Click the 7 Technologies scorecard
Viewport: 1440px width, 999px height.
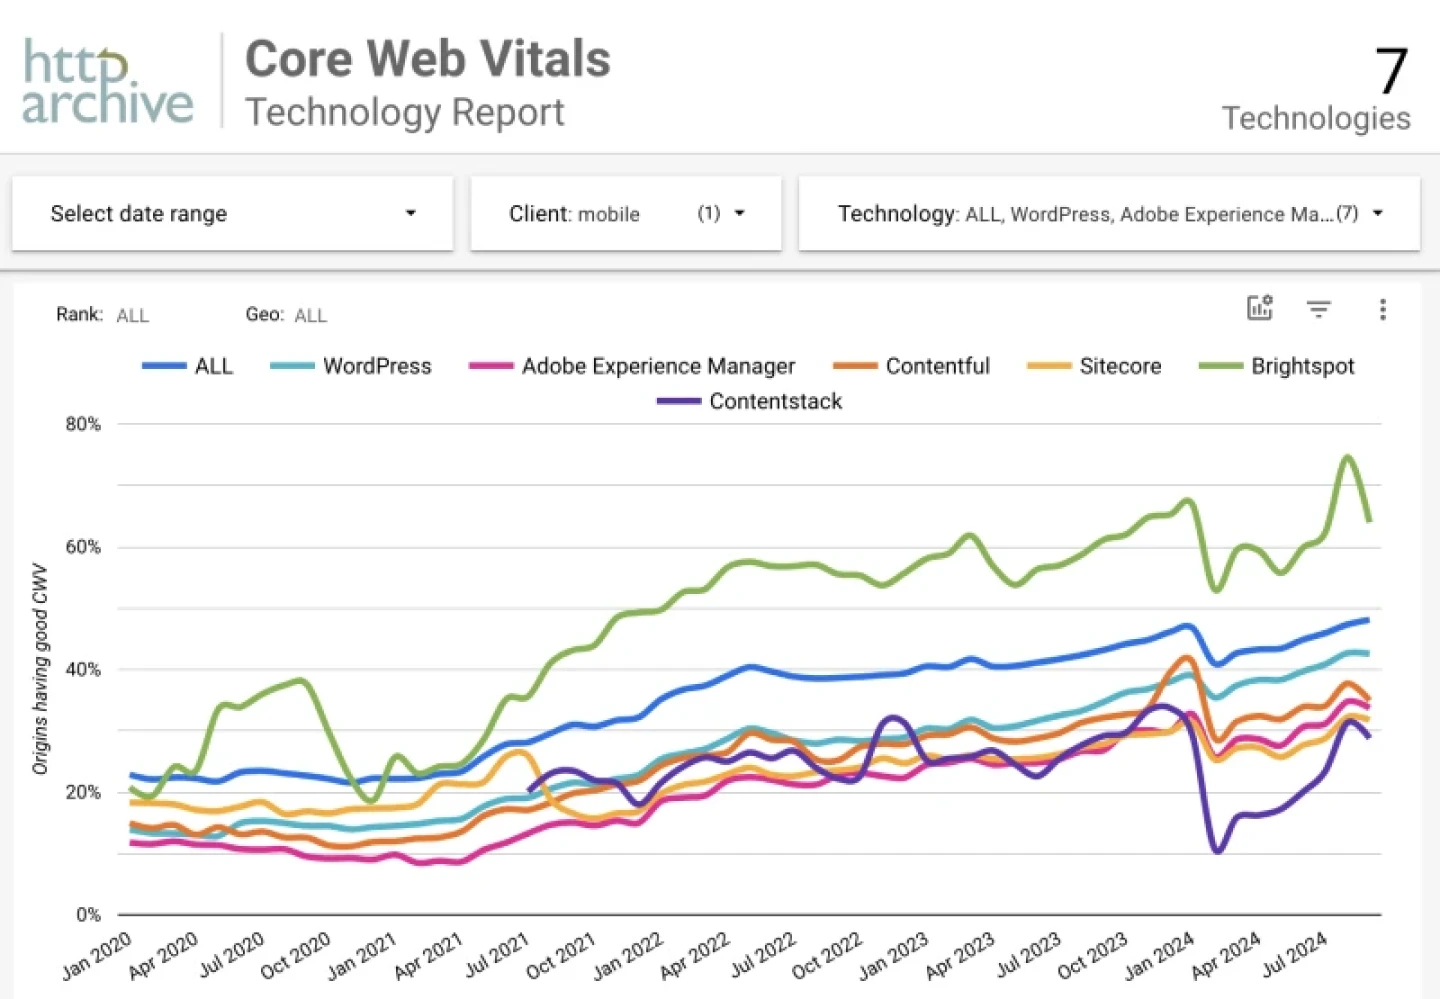(1316, 90)
